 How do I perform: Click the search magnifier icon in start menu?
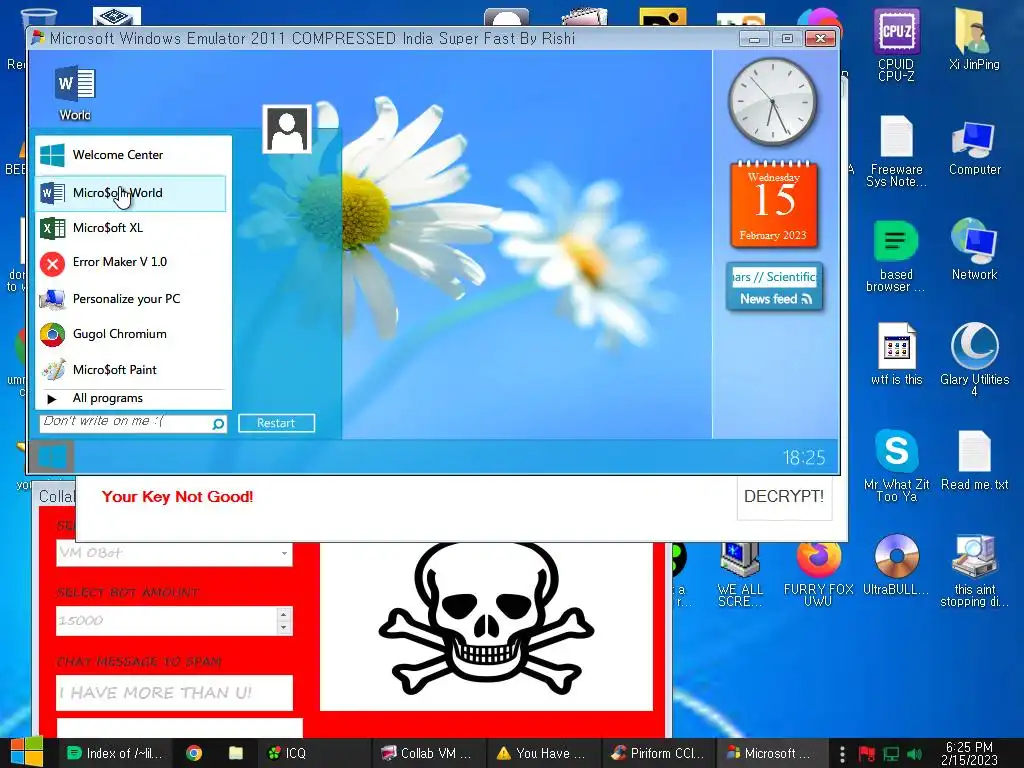tap(218, 424)
